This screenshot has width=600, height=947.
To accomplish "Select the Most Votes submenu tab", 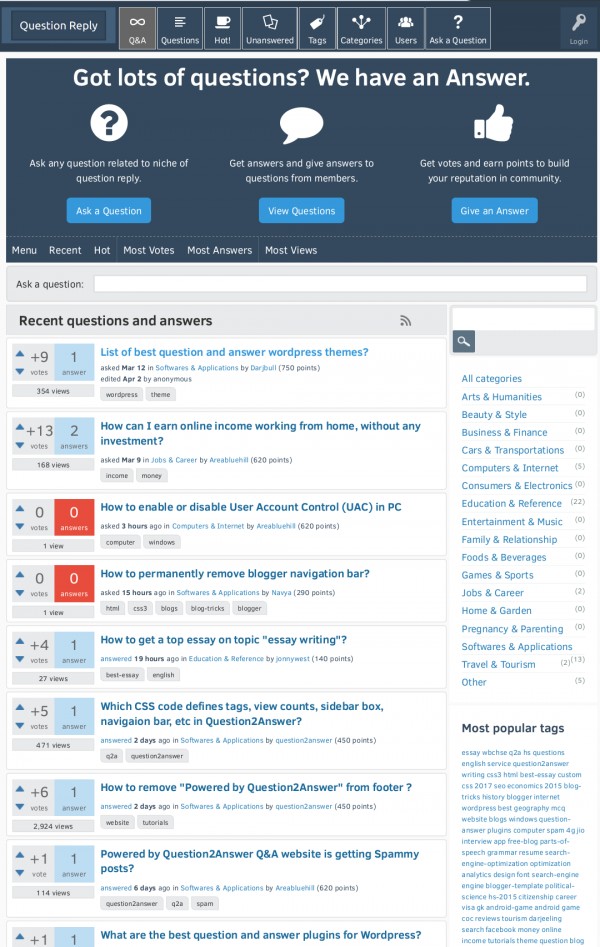I will 148,250.
